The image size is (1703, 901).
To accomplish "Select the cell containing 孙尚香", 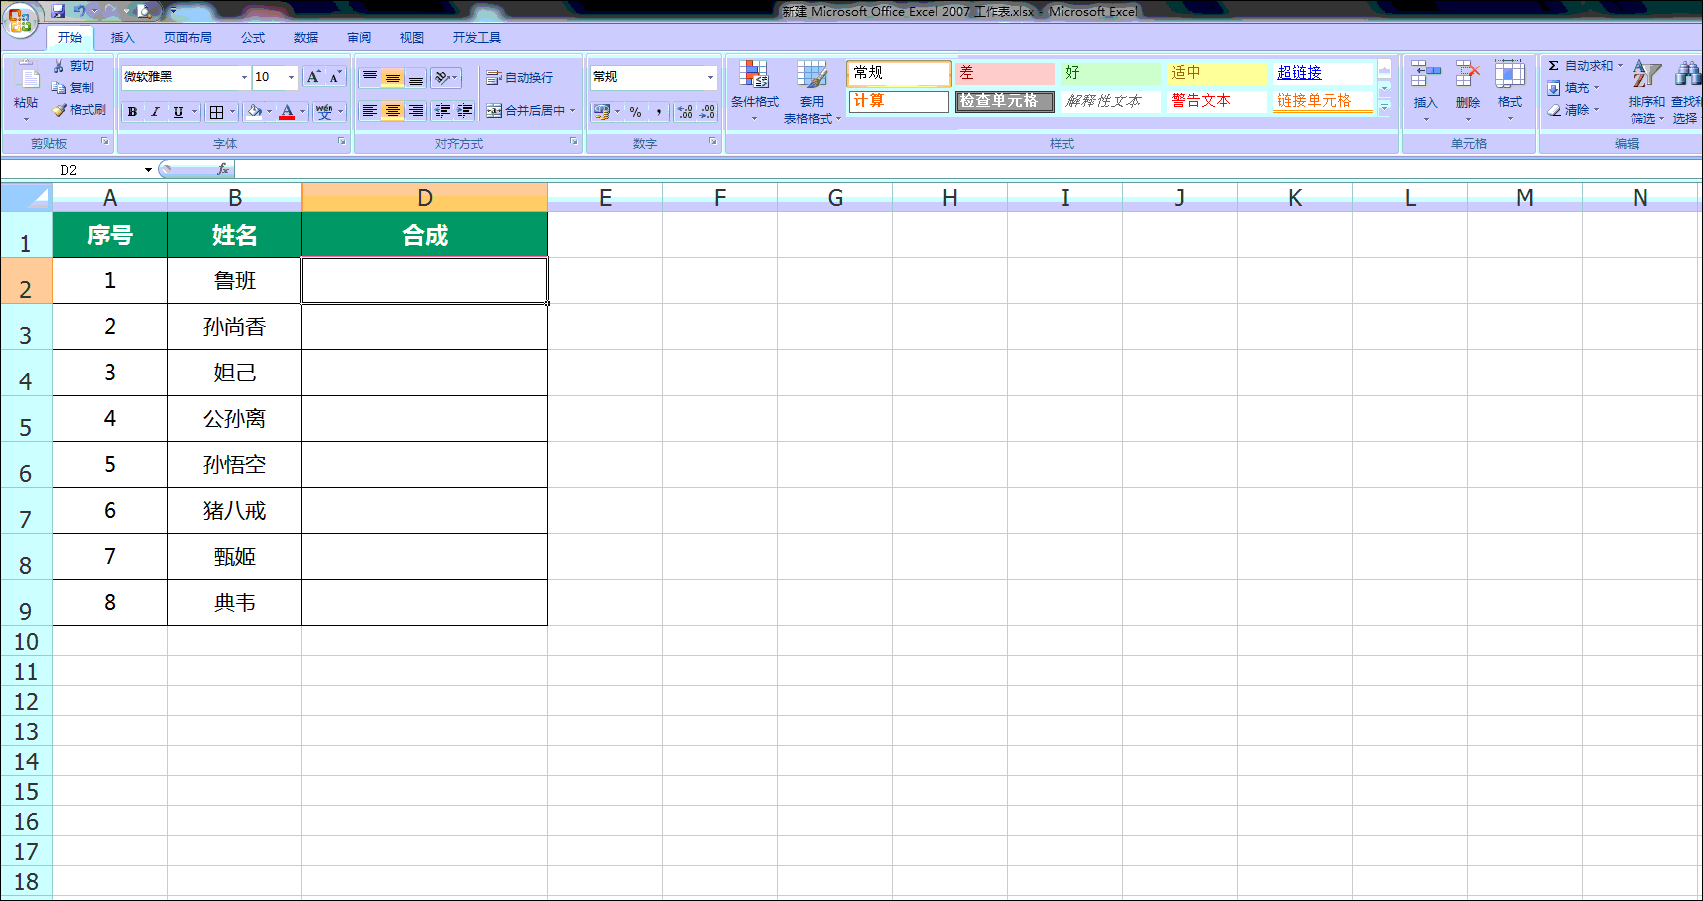I will point(234,327).
